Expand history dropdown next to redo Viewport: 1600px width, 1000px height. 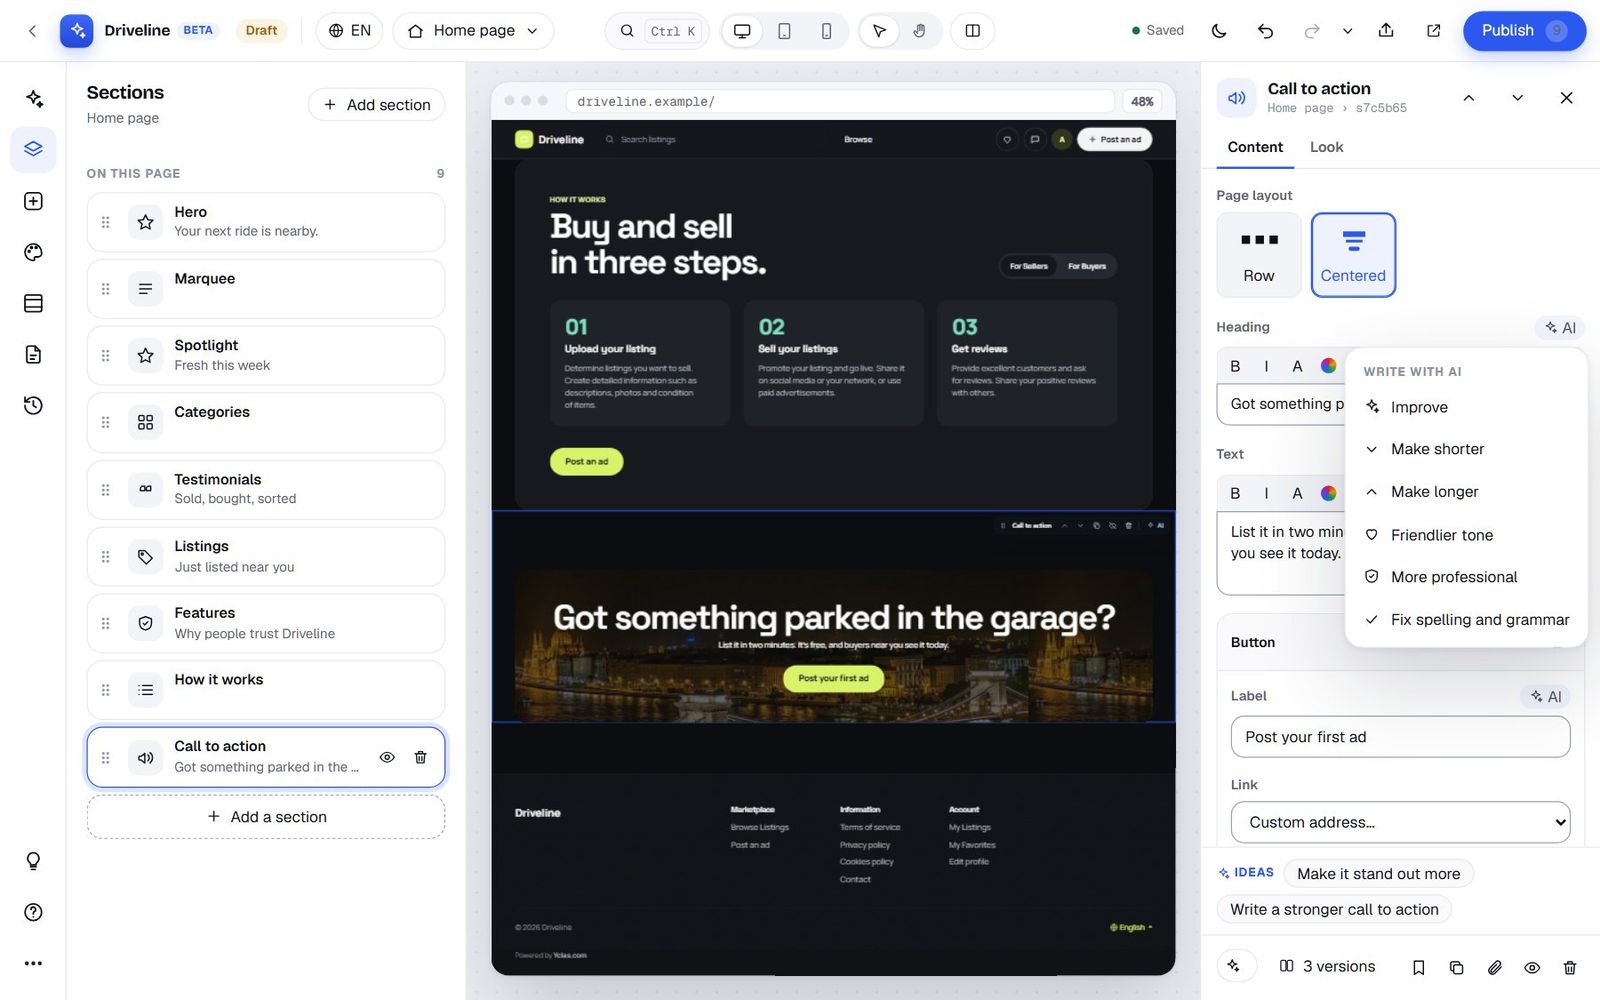(x=1347, y=31)
